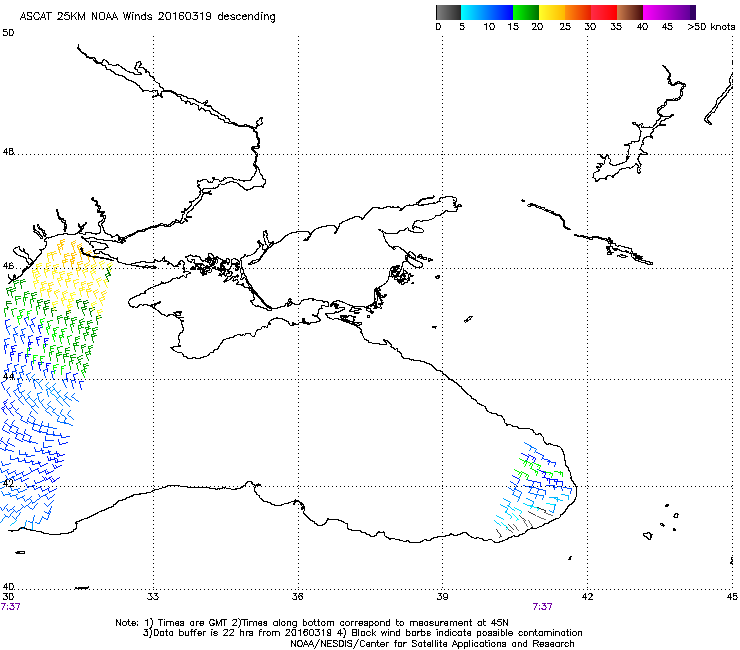Click the latitude label '50'

8,33
